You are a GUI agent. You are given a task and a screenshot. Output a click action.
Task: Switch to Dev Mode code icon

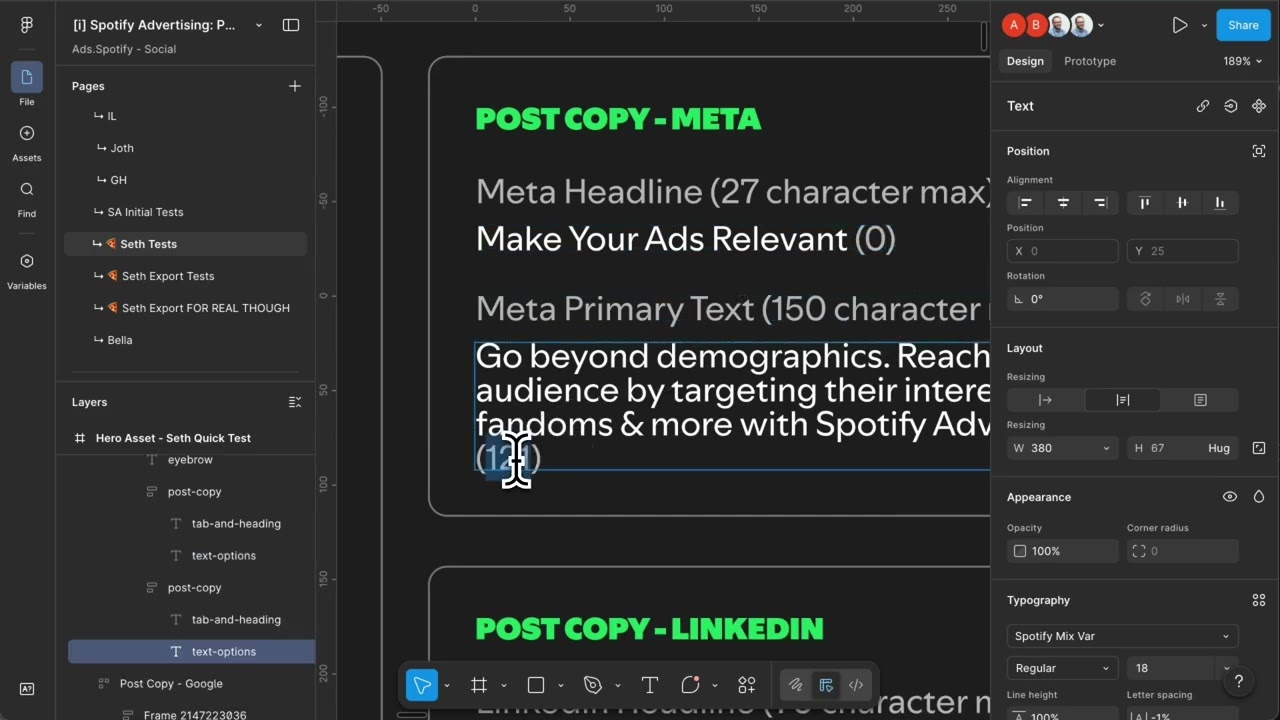(856, 685)
